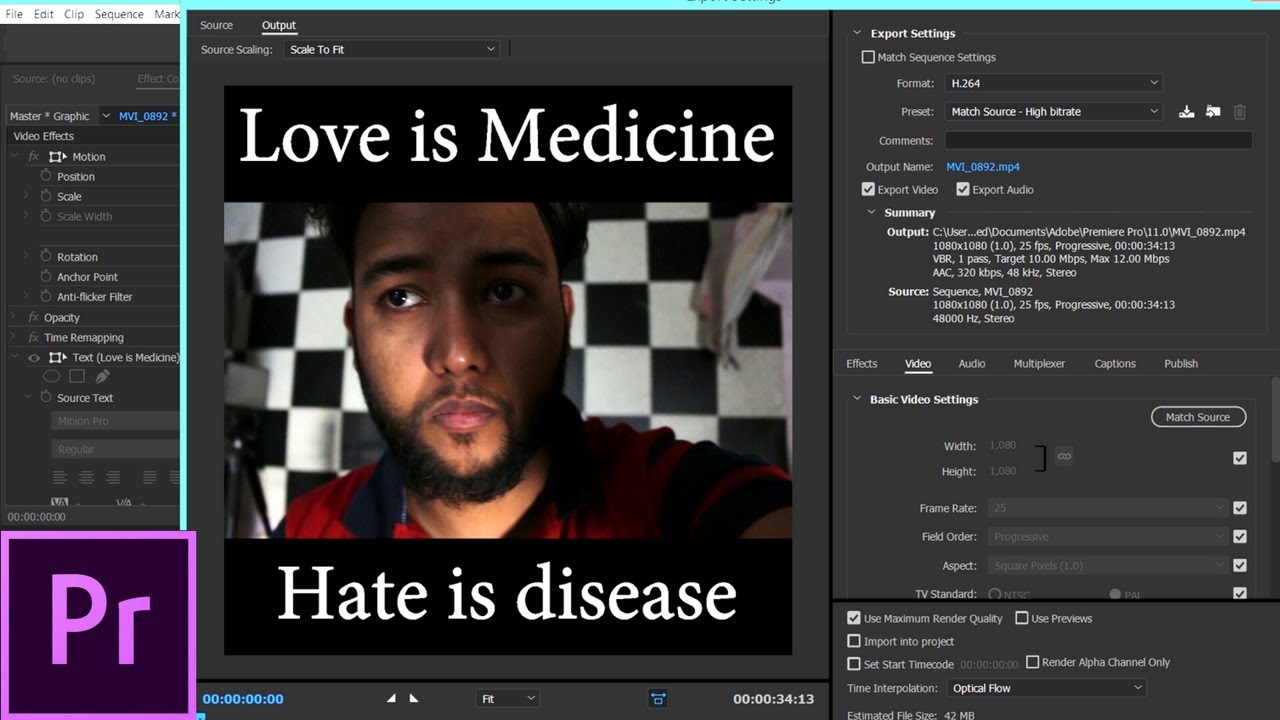Open the Multiplexer tab
The height and width of the screenshot is (720, 1280).
click(1039, 364)
